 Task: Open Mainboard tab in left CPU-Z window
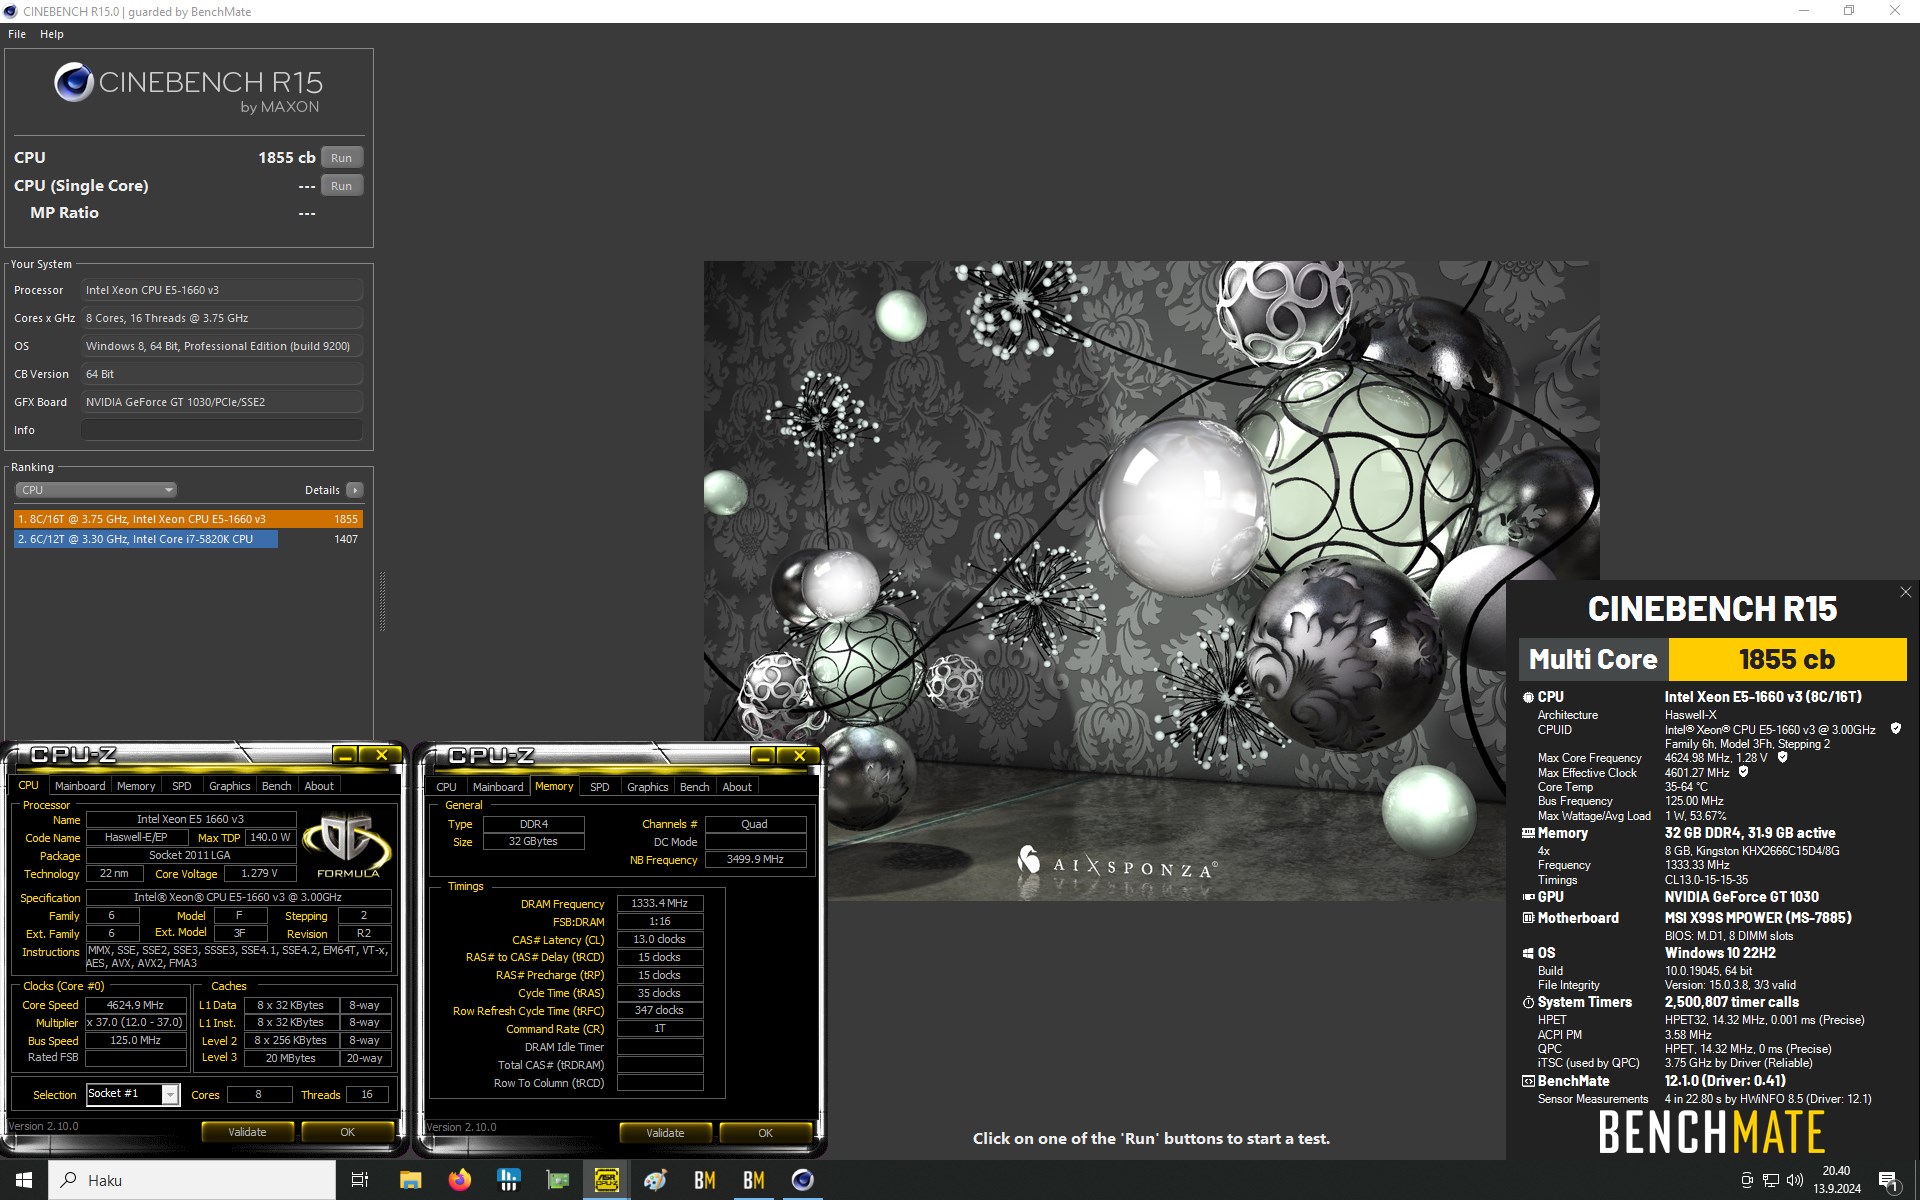point(80,786)
